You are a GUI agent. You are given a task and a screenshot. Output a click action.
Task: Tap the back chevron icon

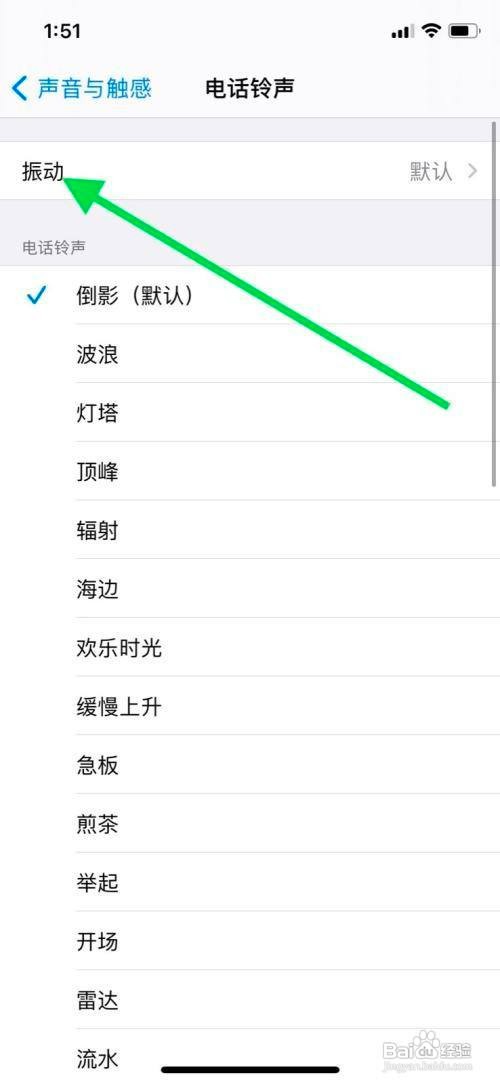tap(19, 88)
